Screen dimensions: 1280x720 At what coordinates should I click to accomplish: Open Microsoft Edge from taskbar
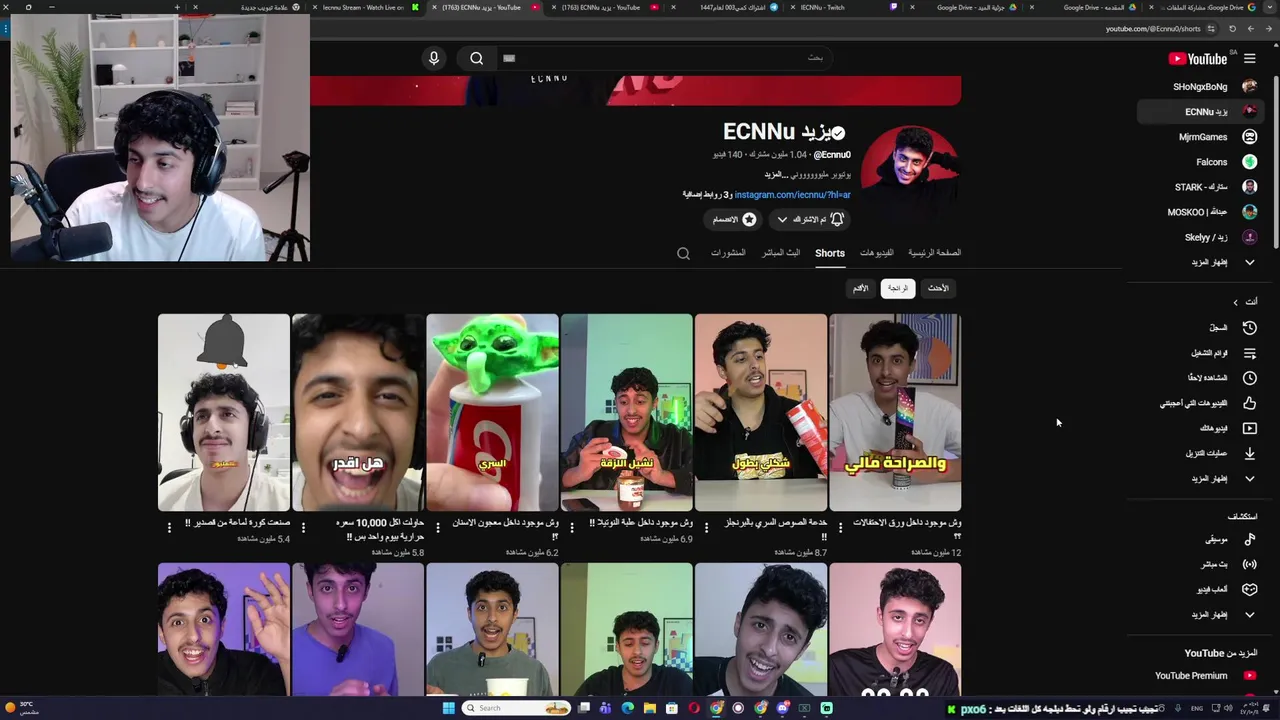[628, 708]
